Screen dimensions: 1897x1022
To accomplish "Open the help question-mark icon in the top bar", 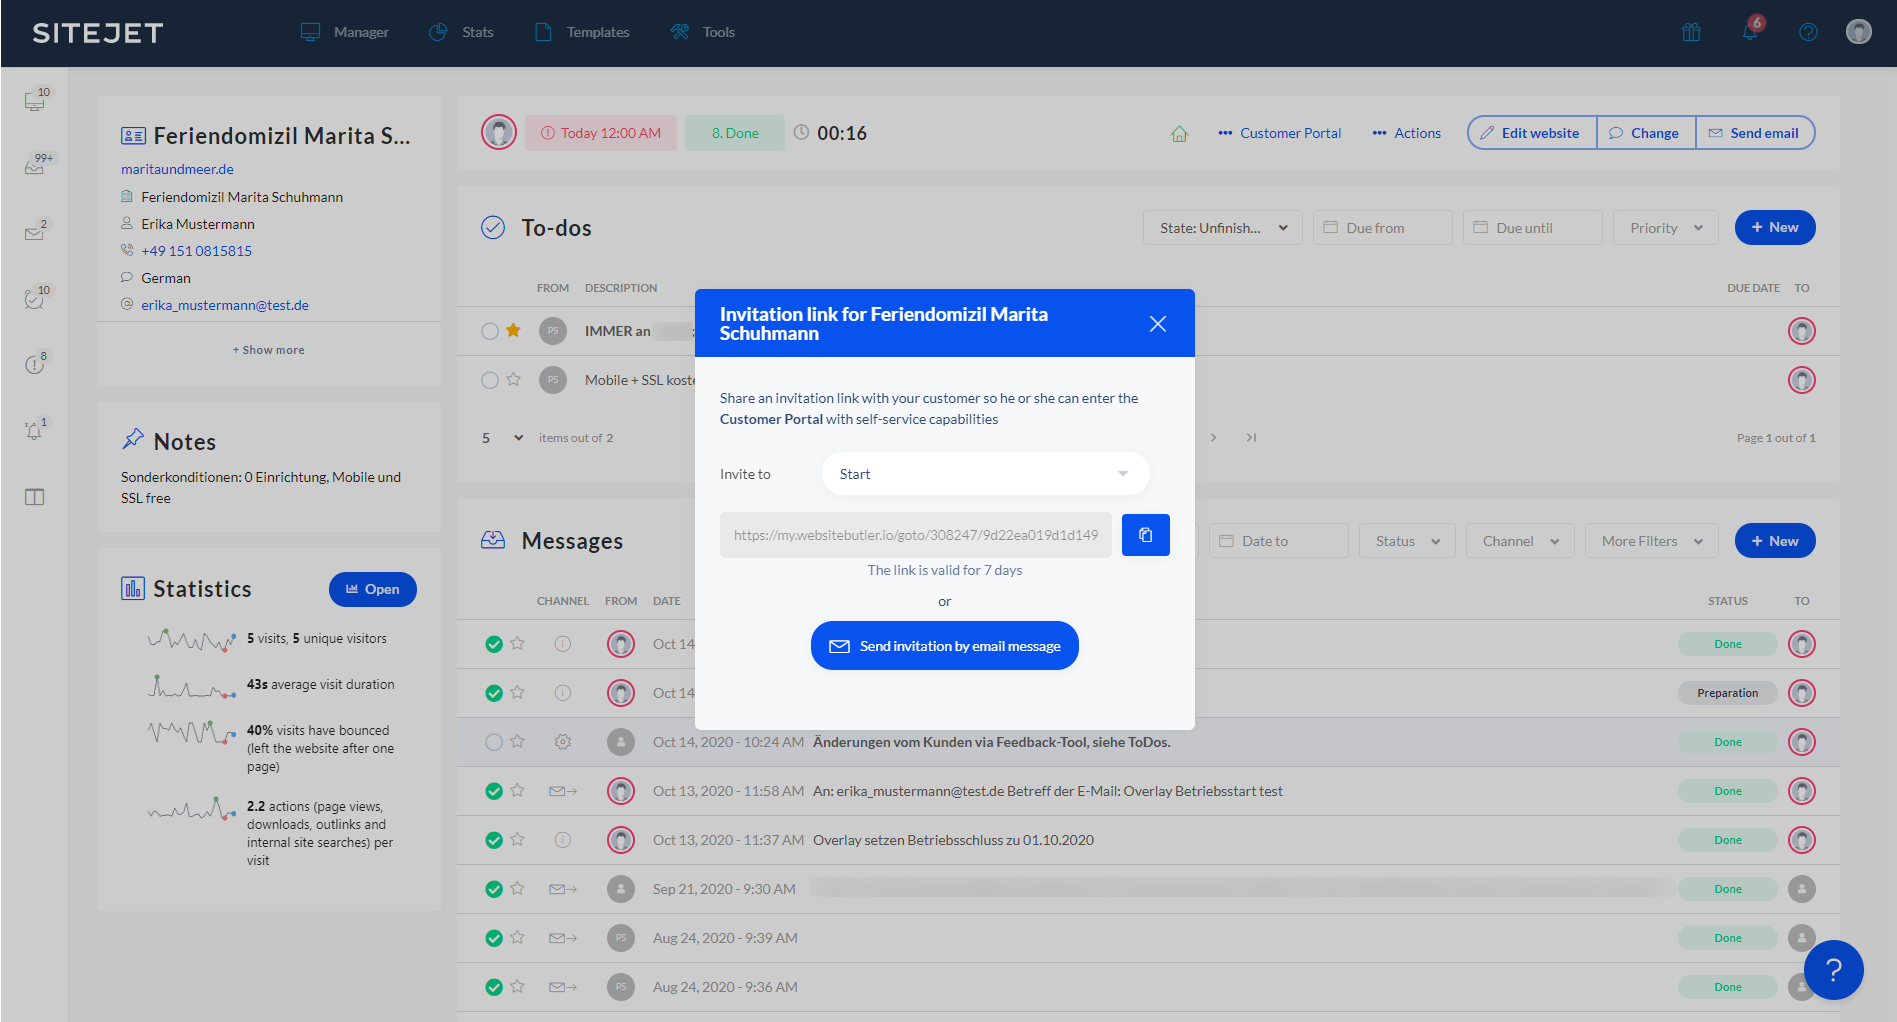I will [1808, 32].
